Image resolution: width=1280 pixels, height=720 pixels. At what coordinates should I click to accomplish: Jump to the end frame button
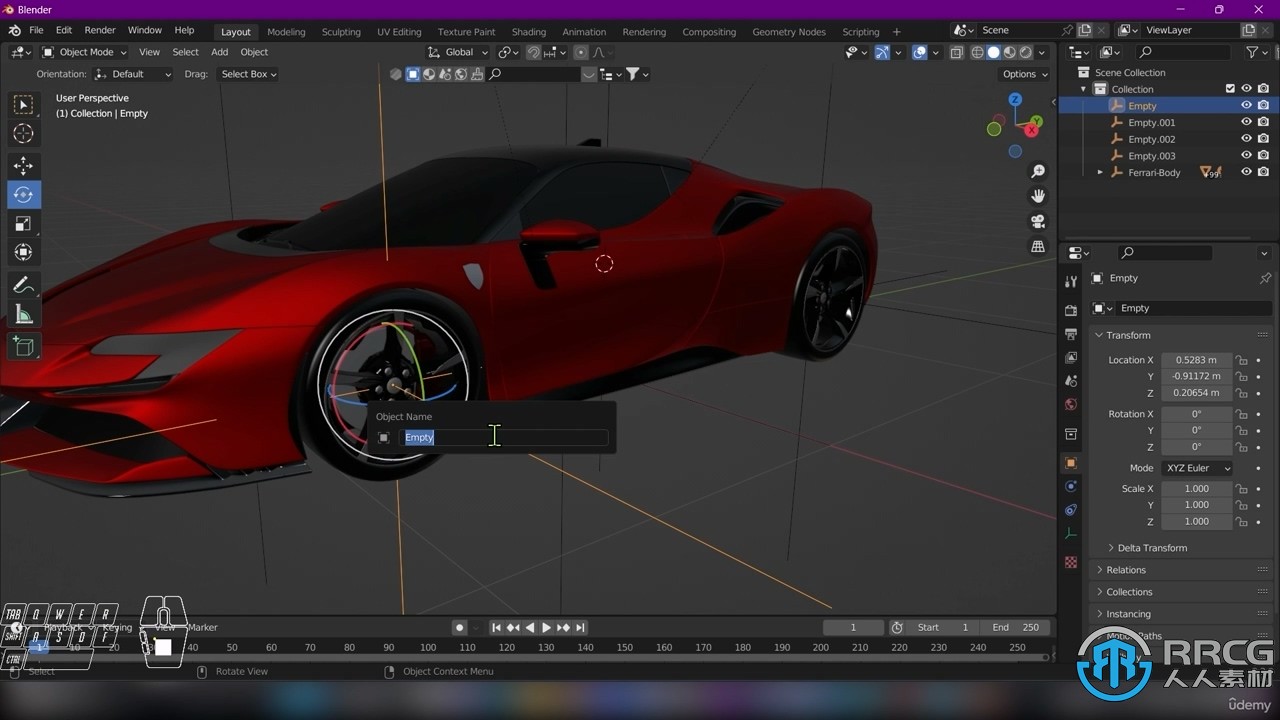[580, 628]
